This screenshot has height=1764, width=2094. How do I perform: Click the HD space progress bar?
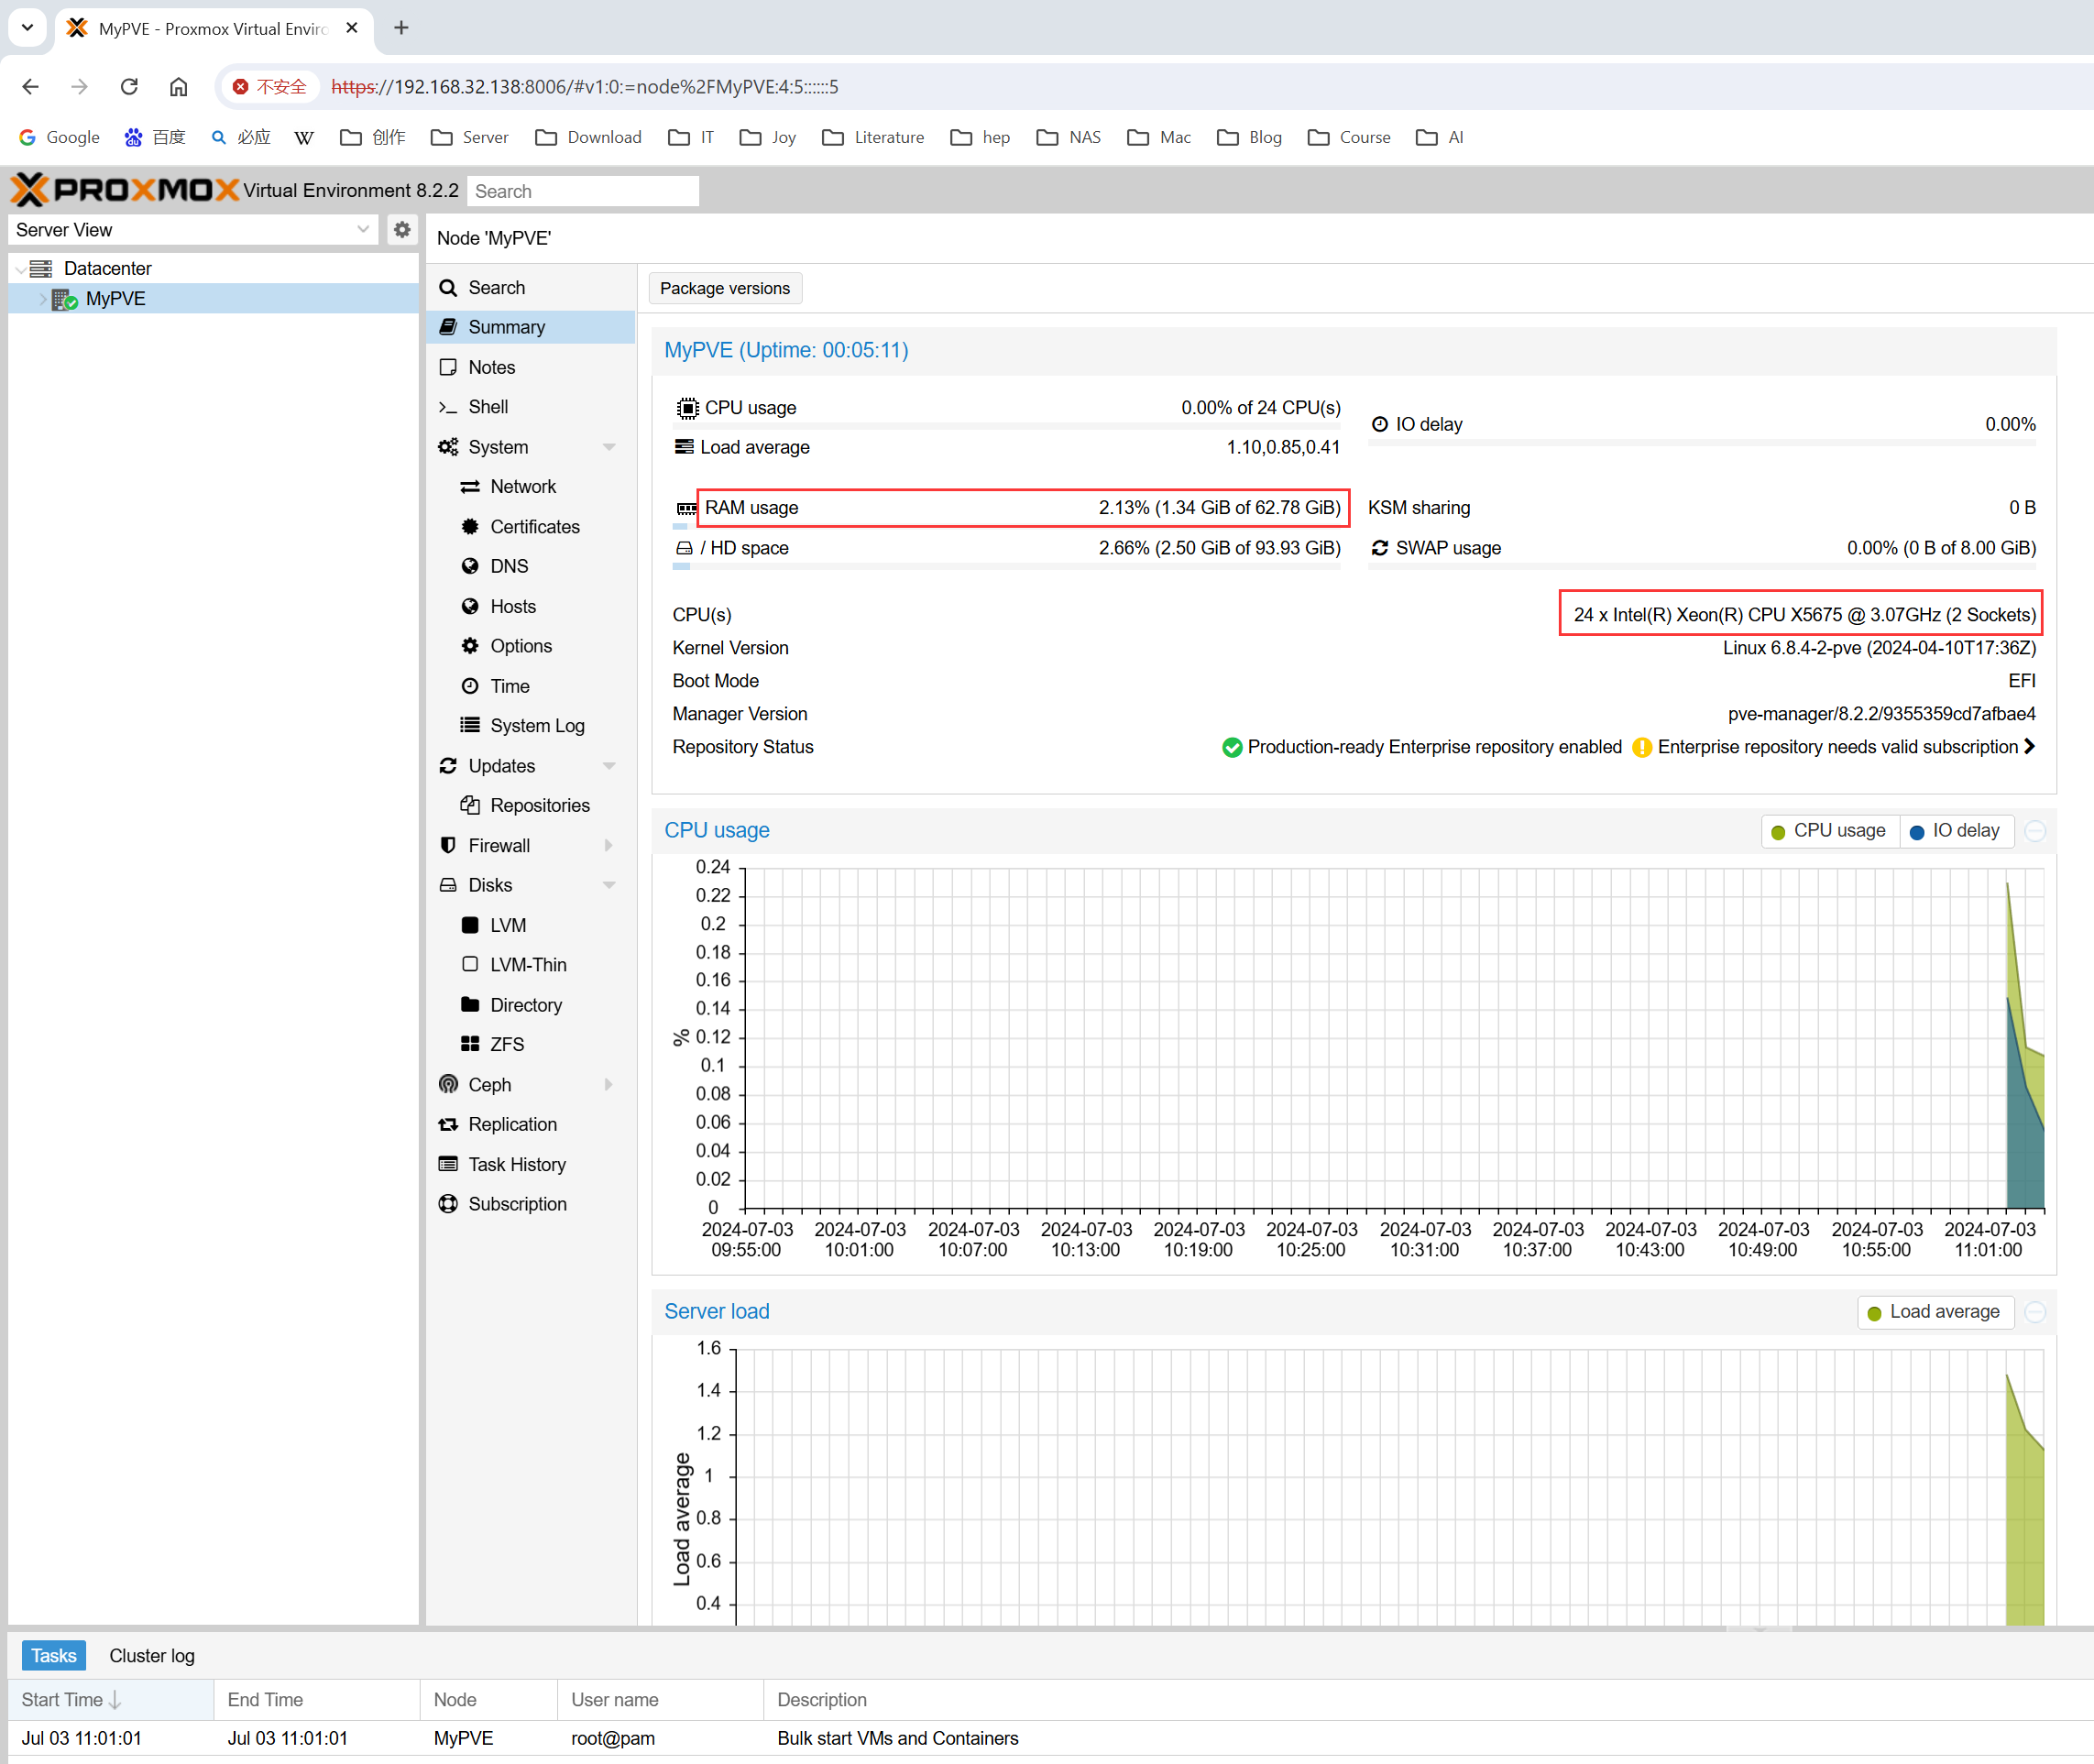point(1007,567)
